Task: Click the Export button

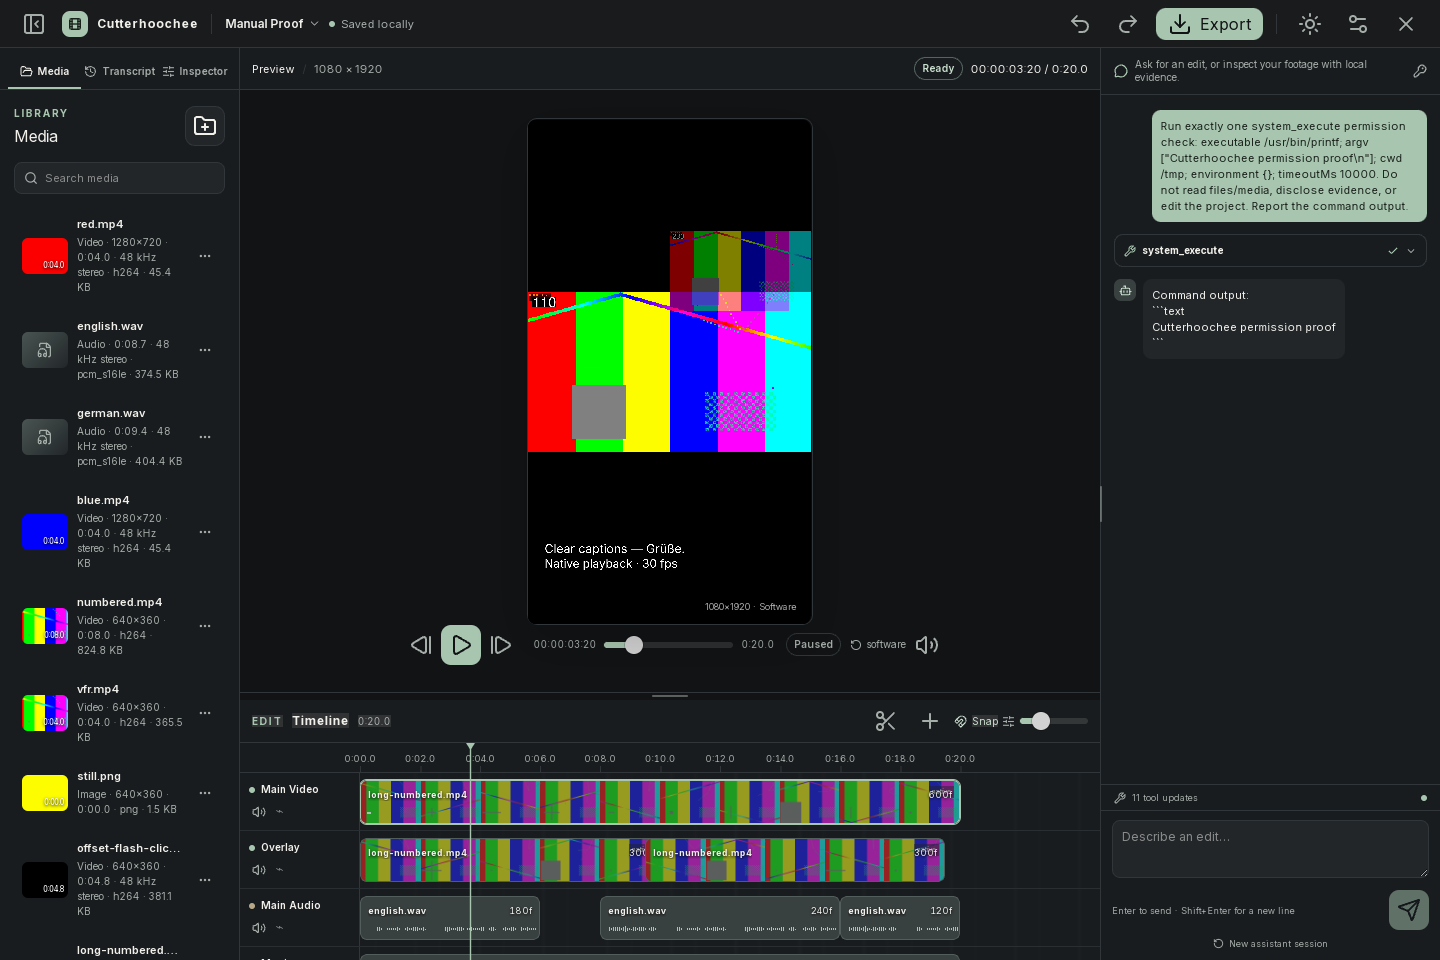Action: click(1209, 24)
